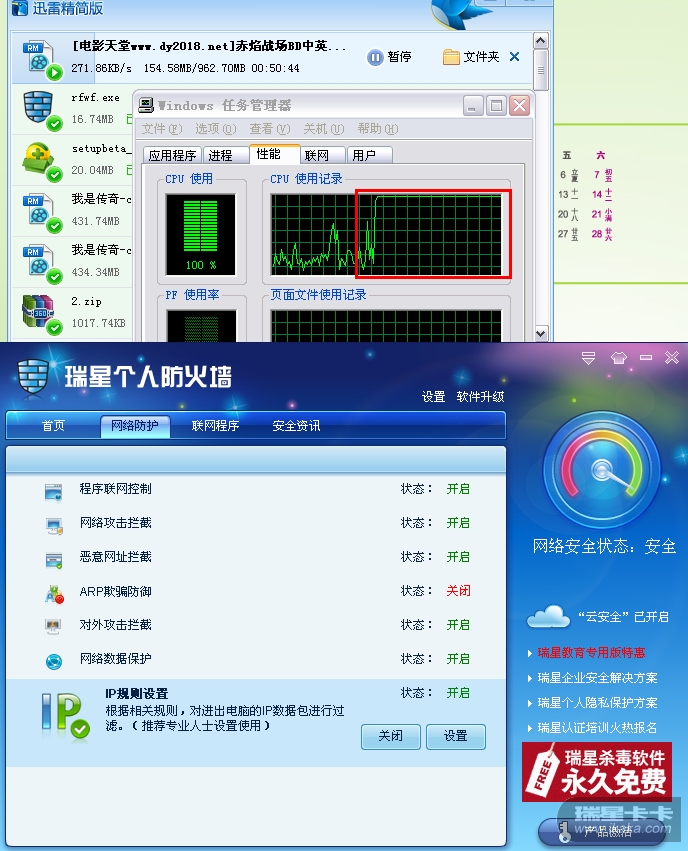Pause the 赤焰战场 download with 暂停

(x=390, y=57)
